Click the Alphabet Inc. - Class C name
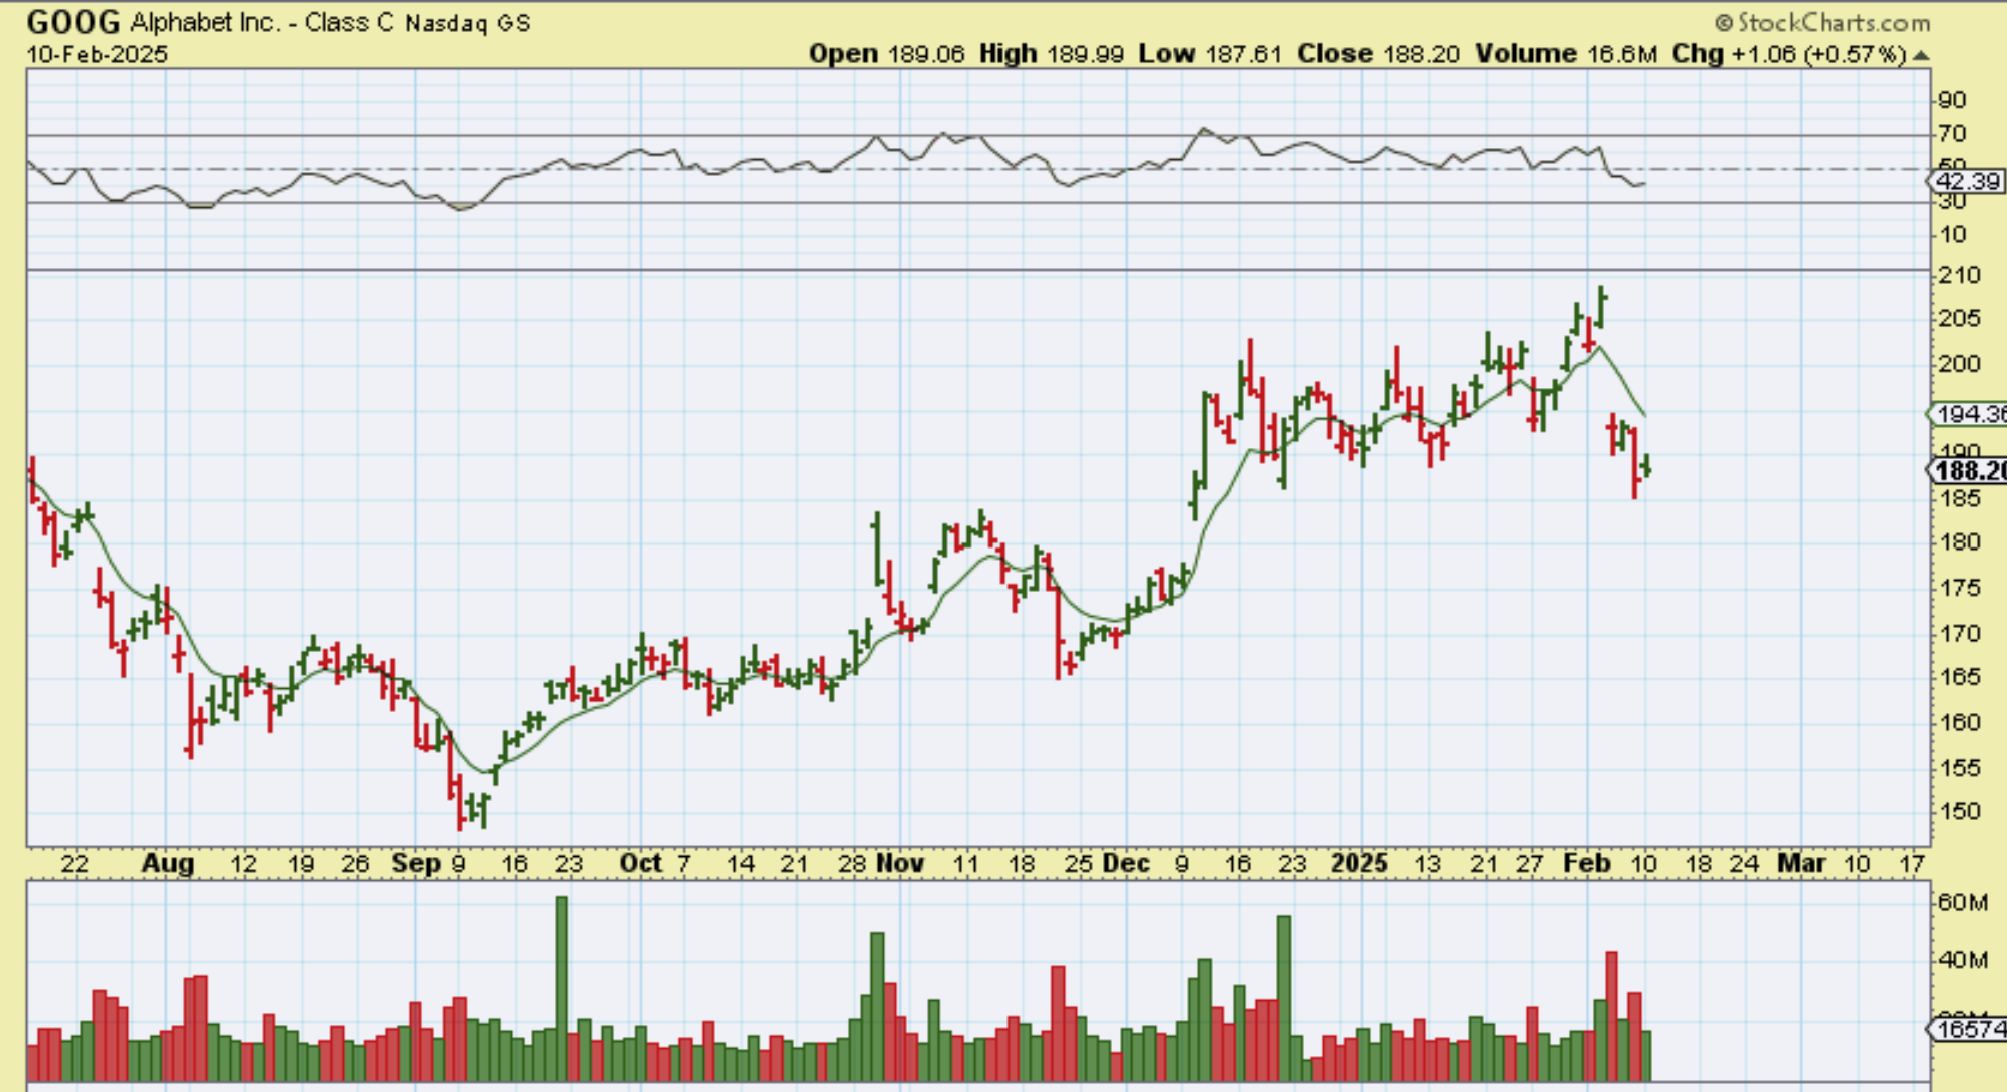This screenshot has height=1092, width=2007. (x=262, y=22)
